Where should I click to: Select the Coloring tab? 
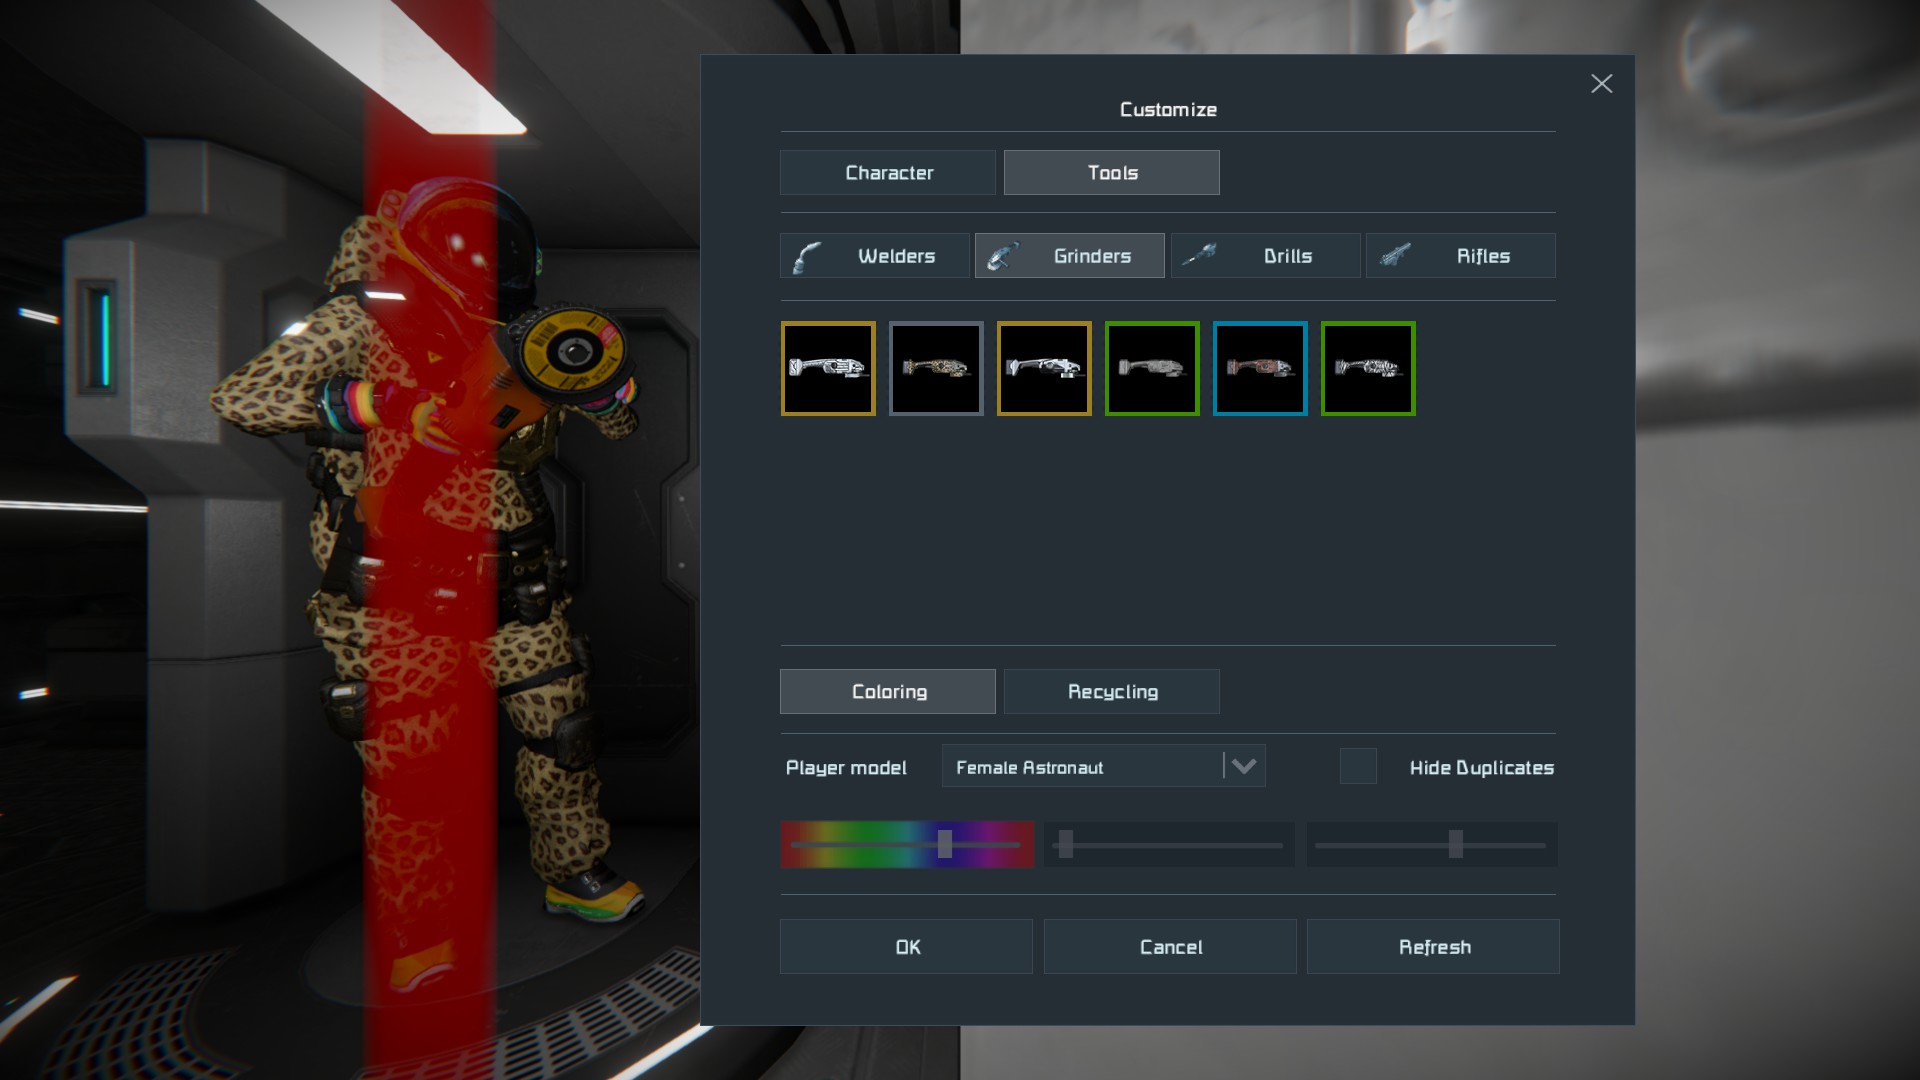click(x=888, y=692)
